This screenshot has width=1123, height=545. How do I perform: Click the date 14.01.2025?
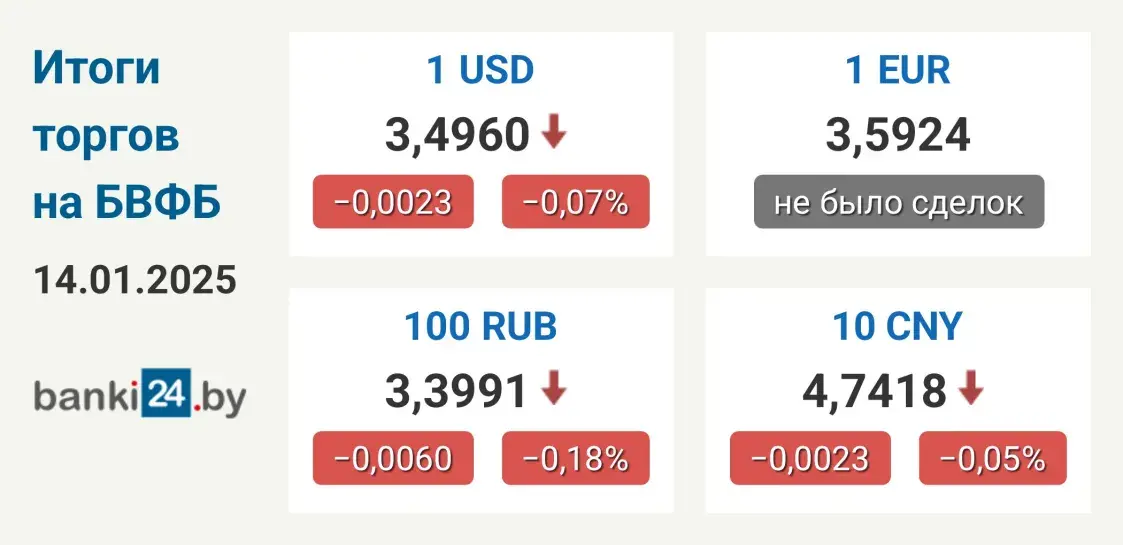point(136,279)
